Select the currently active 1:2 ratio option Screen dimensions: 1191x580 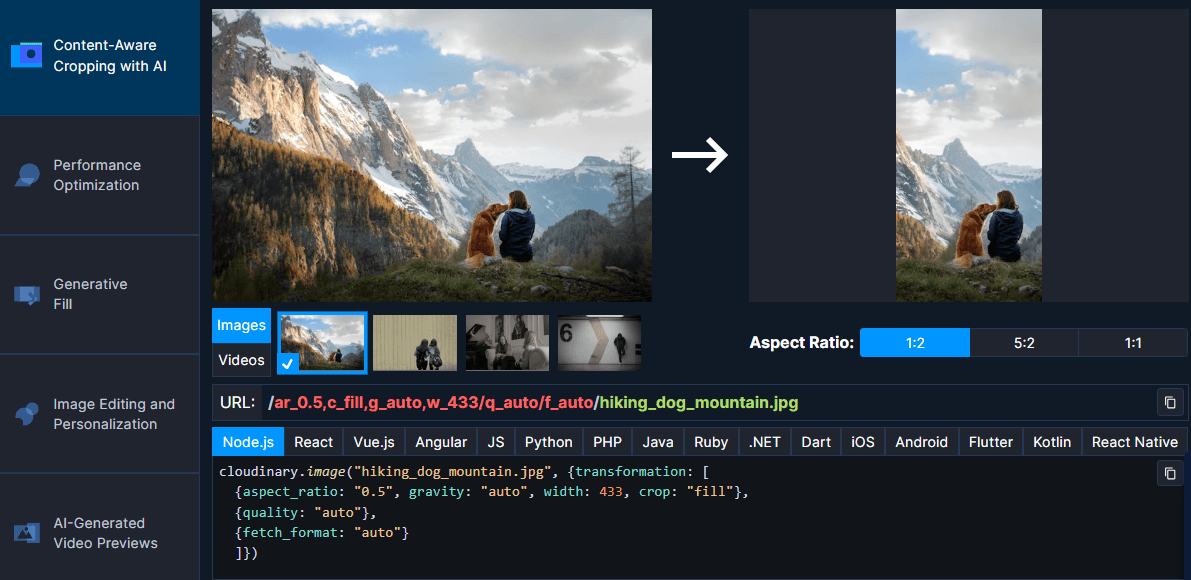click(x=914, y=342)
